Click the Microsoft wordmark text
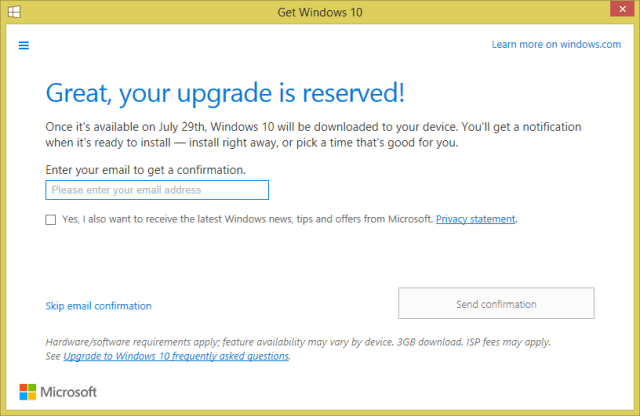The height and width of the screenshot is (416, 640). (x=68, y=391)
